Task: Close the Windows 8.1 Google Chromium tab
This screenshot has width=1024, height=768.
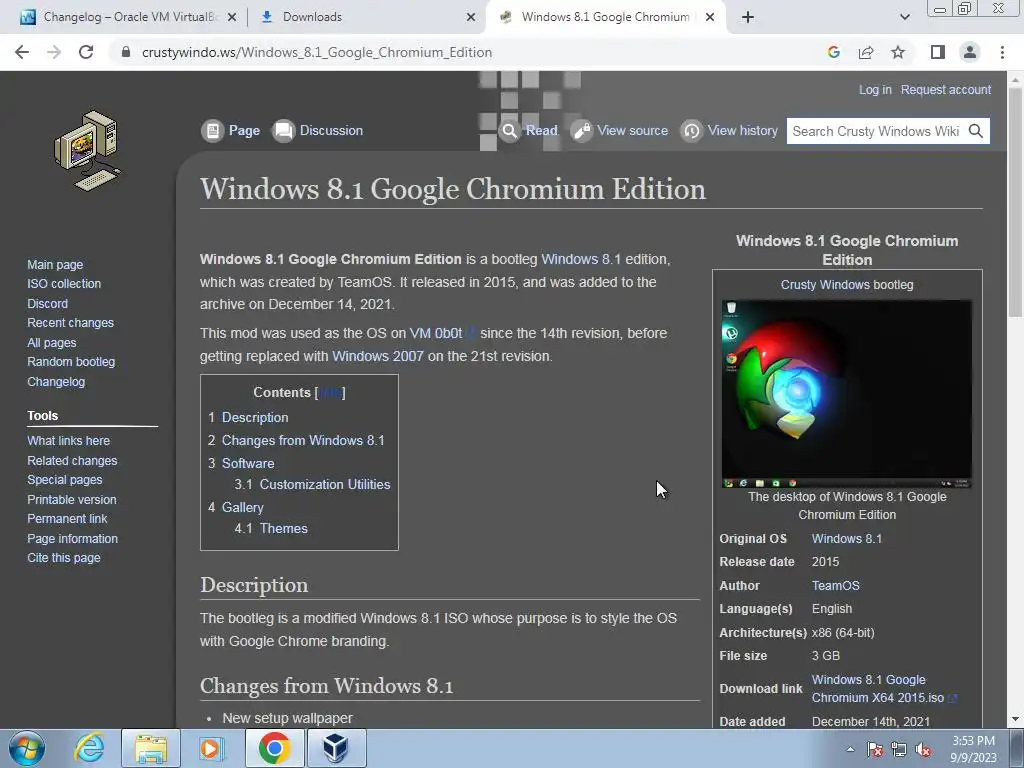Action: pyautogui.click(x=710, y=18)
